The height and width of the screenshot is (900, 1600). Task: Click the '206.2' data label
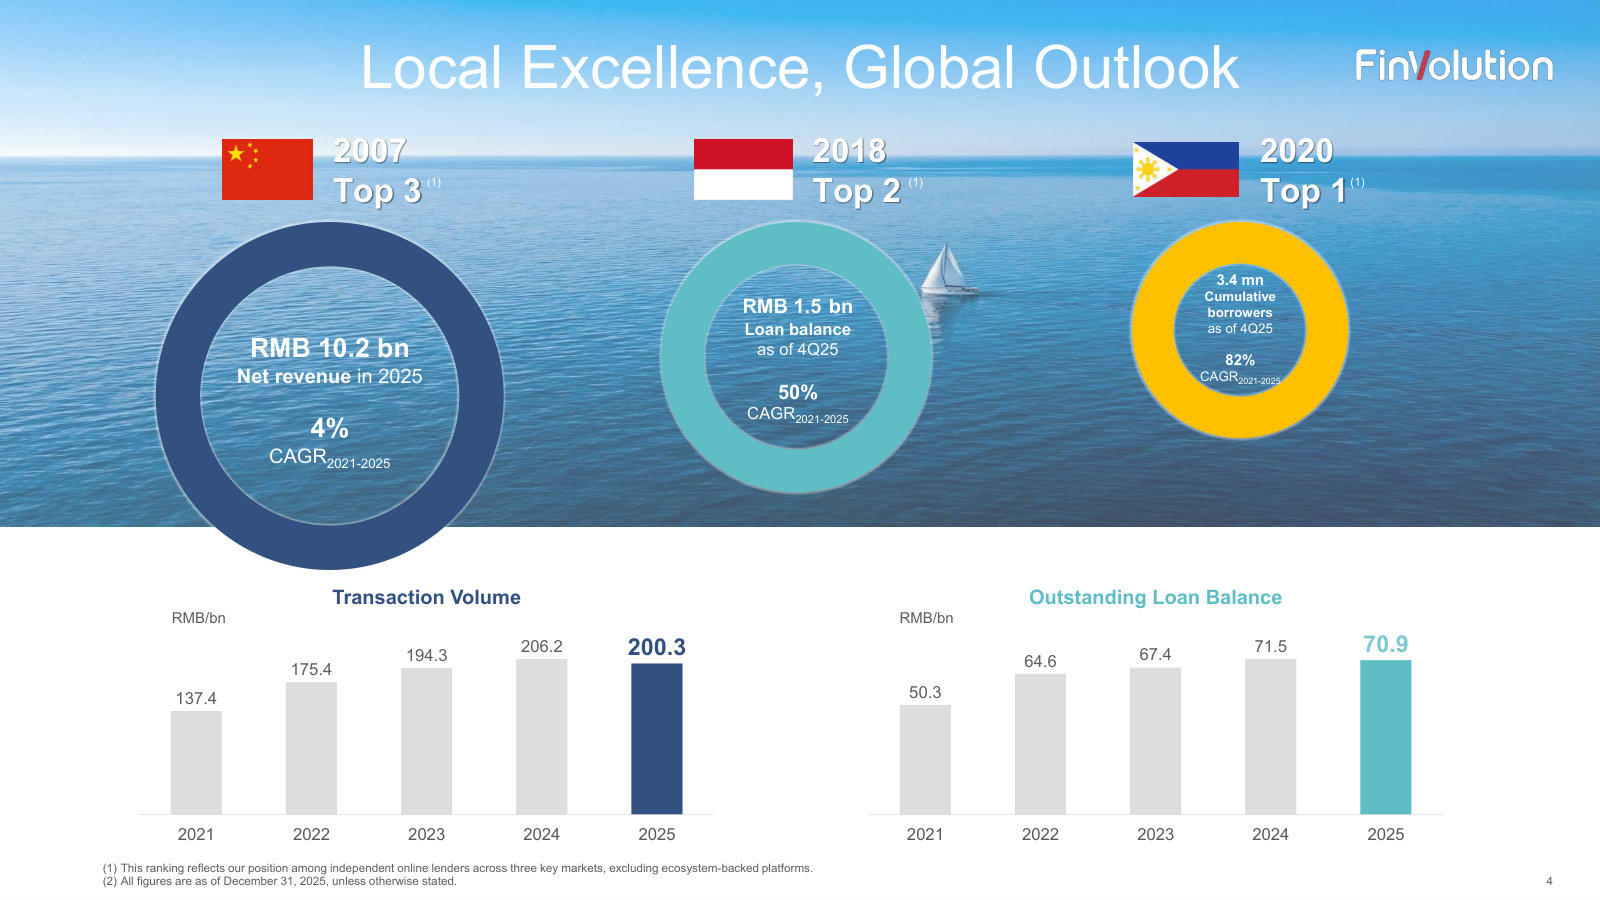coord(541,646)
